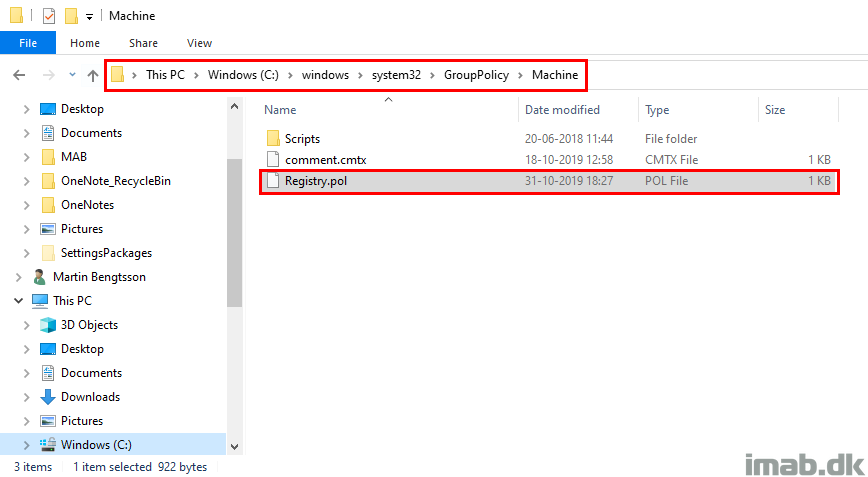
Task: Expand the 3D Objects tree node
Action: click(27, 325)
